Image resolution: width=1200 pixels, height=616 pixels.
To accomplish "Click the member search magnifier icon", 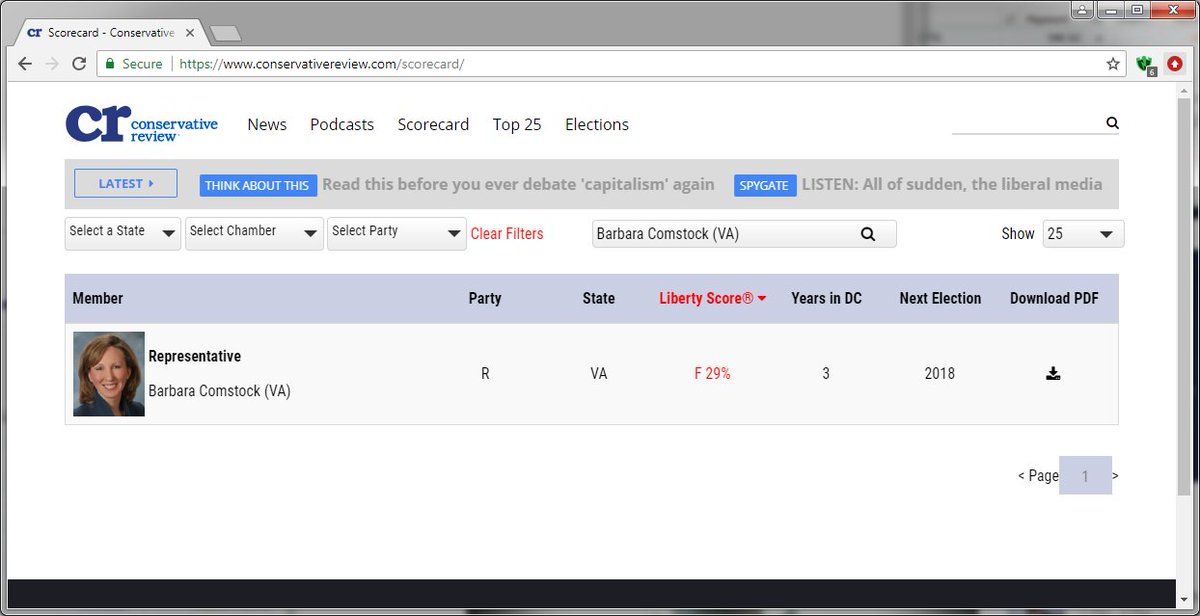I will (868, 234).
